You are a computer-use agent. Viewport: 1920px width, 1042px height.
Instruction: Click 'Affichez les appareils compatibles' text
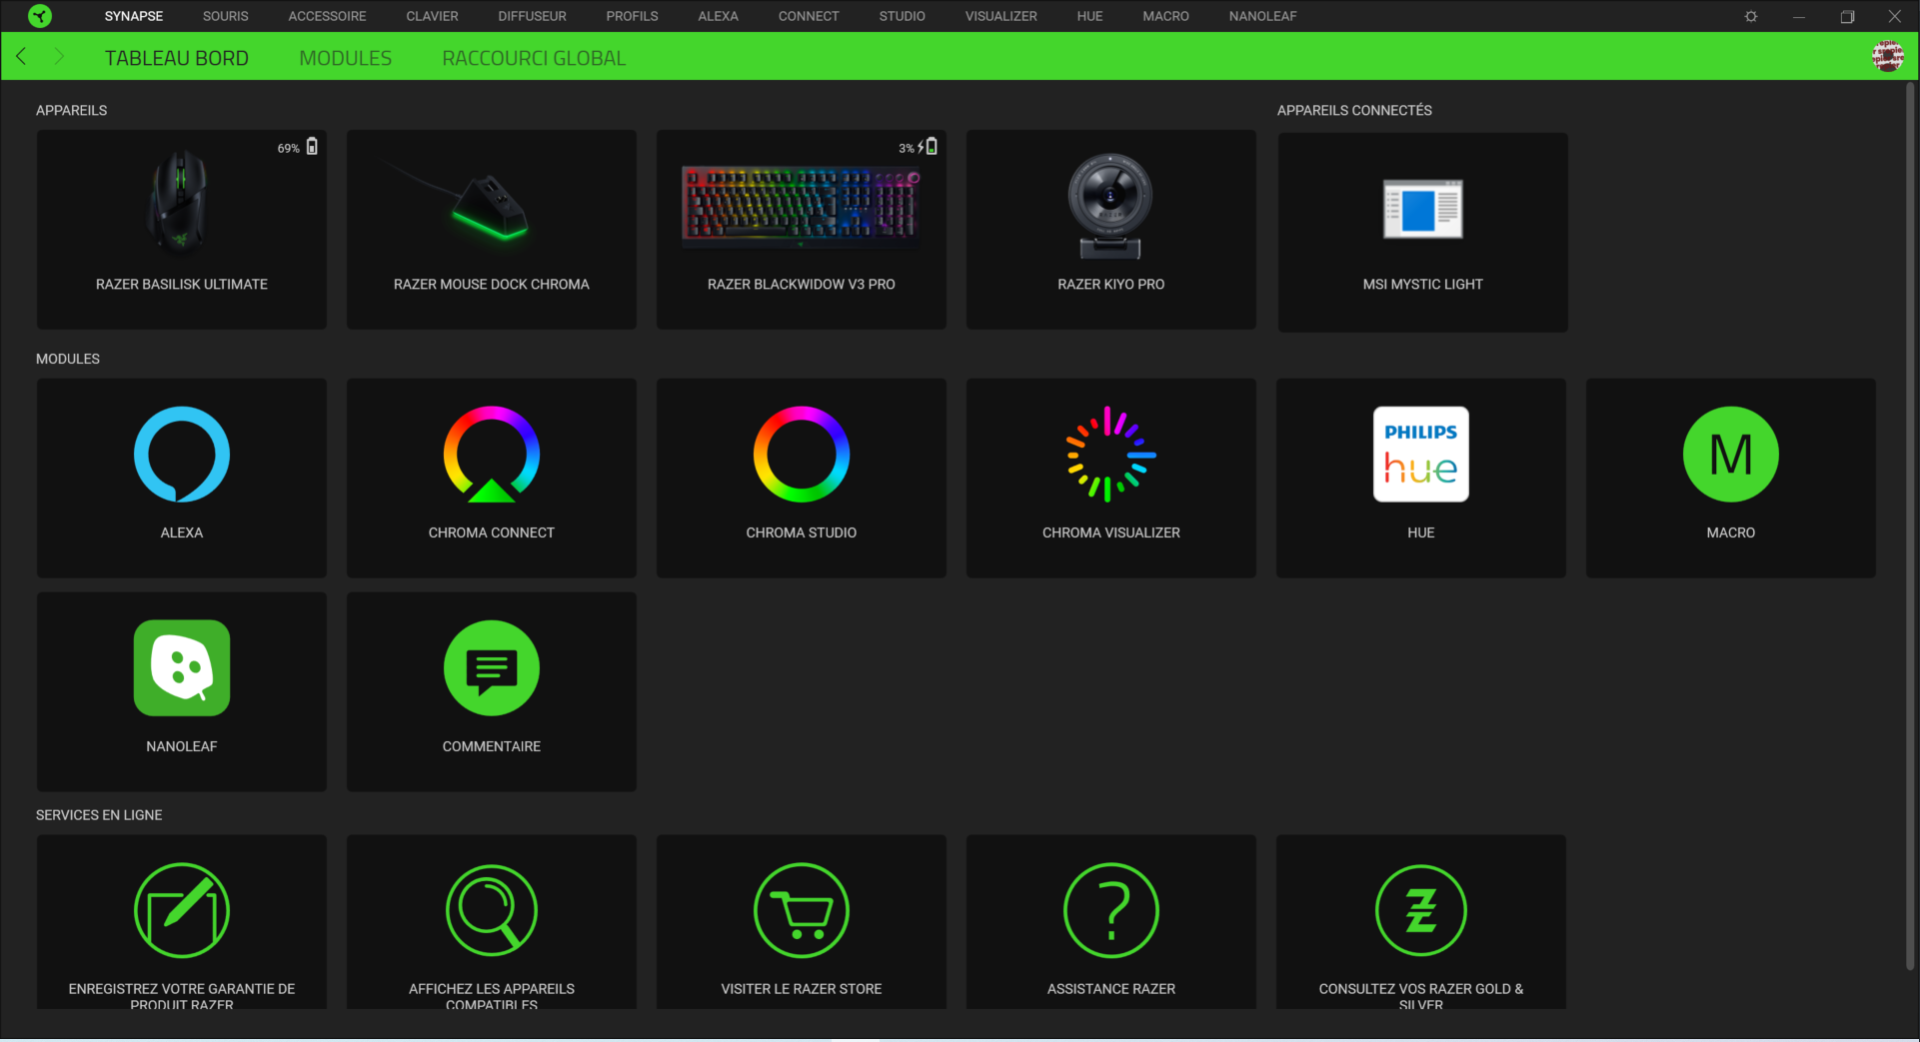[491, 996]
